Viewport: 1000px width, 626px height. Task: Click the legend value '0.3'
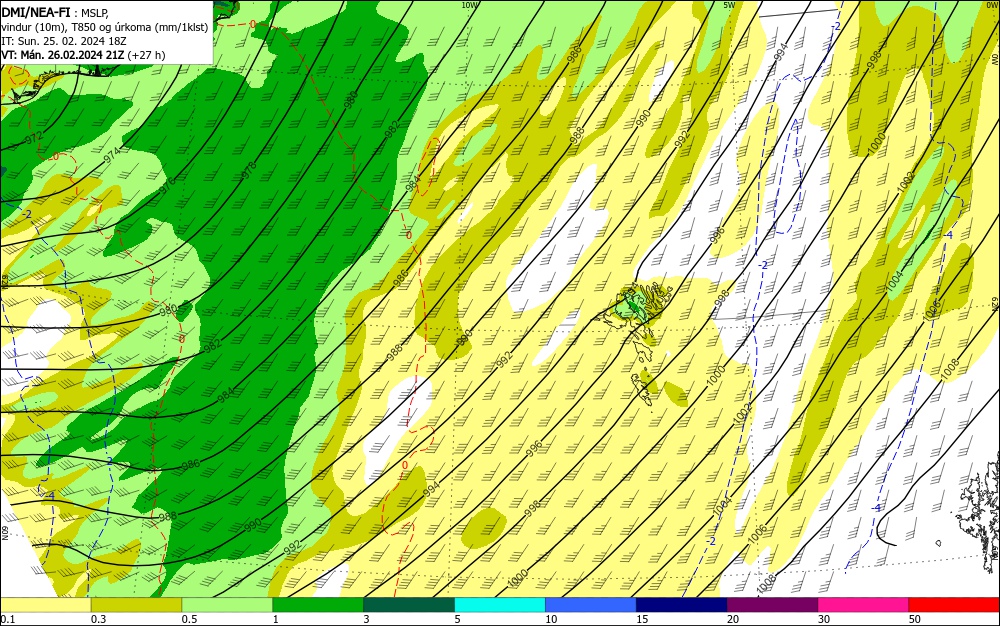point(98,619)
